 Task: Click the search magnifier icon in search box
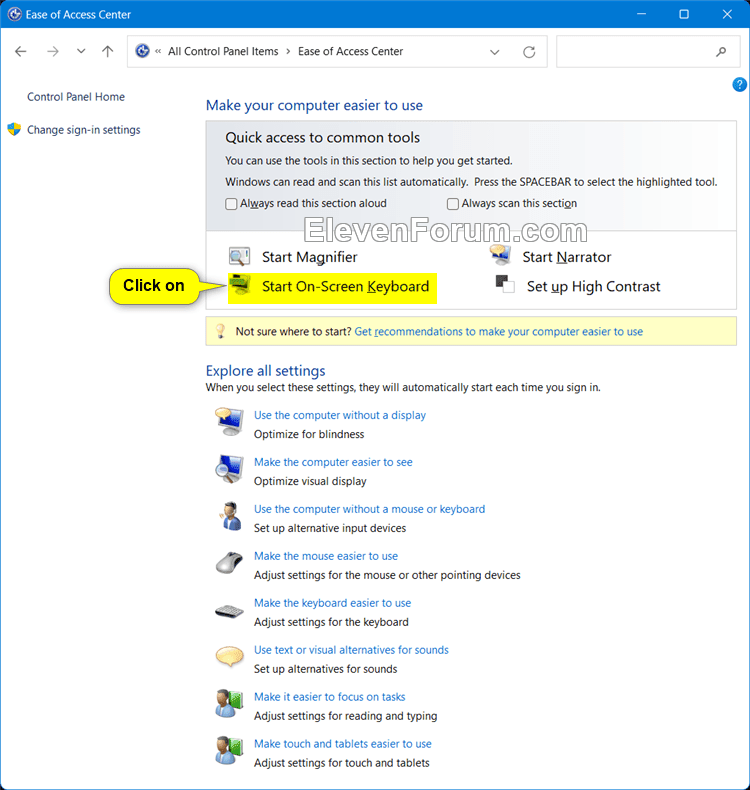pyautogui.click(x=721, y=51)
